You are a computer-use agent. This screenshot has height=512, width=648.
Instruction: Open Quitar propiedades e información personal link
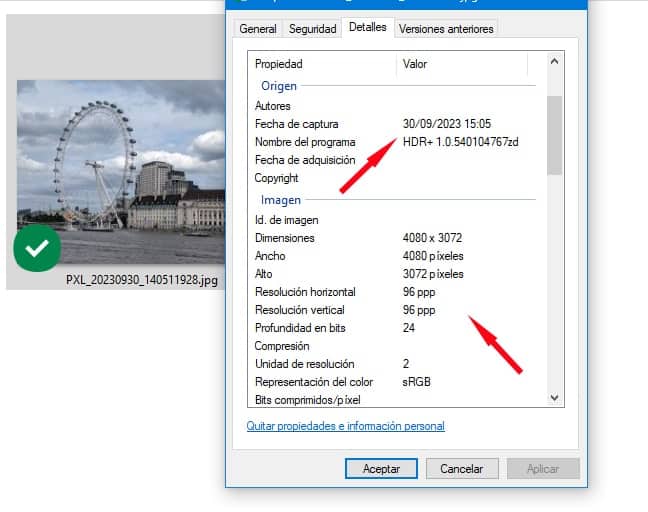(x=345, y=426)
